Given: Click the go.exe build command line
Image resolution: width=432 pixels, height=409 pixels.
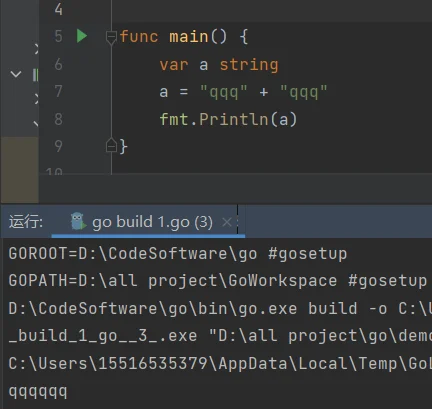Looking at the screenshot, I should (220, 309).
